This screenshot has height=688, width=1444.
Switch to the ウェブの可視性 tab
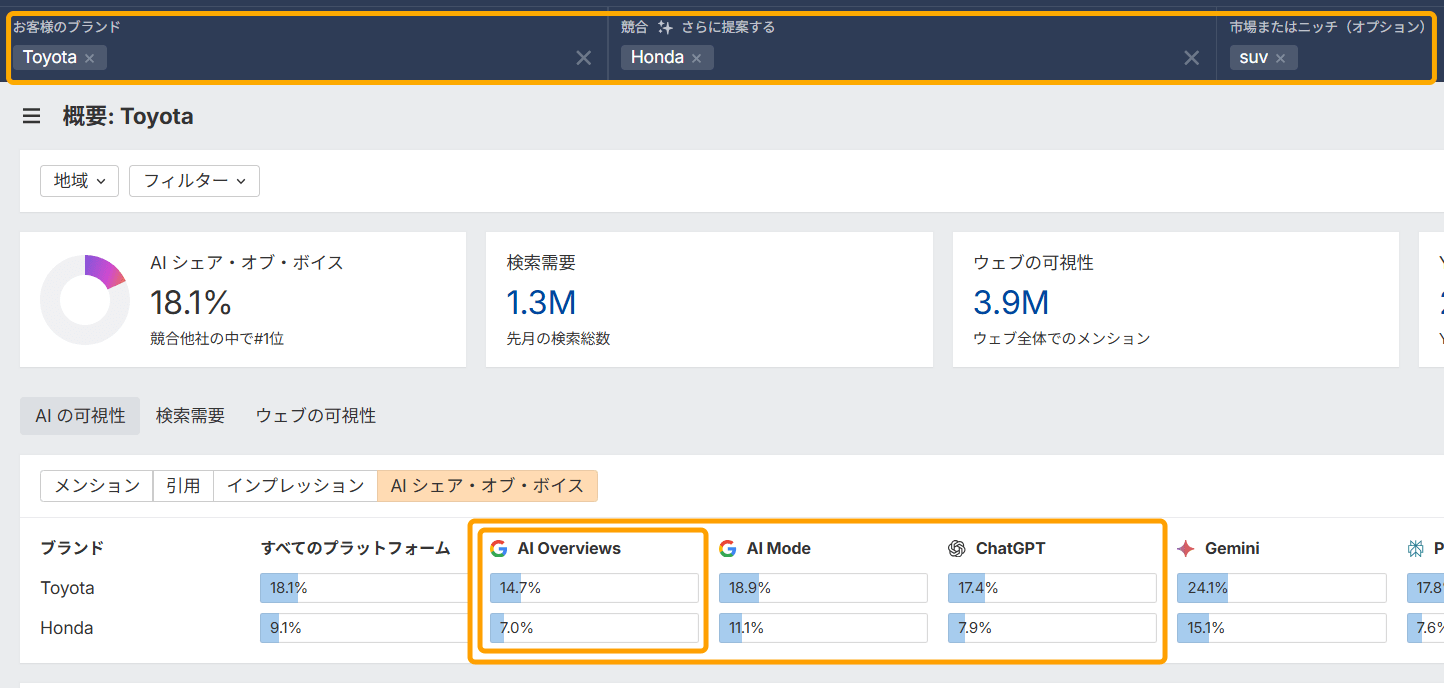[x=315, y=415]
